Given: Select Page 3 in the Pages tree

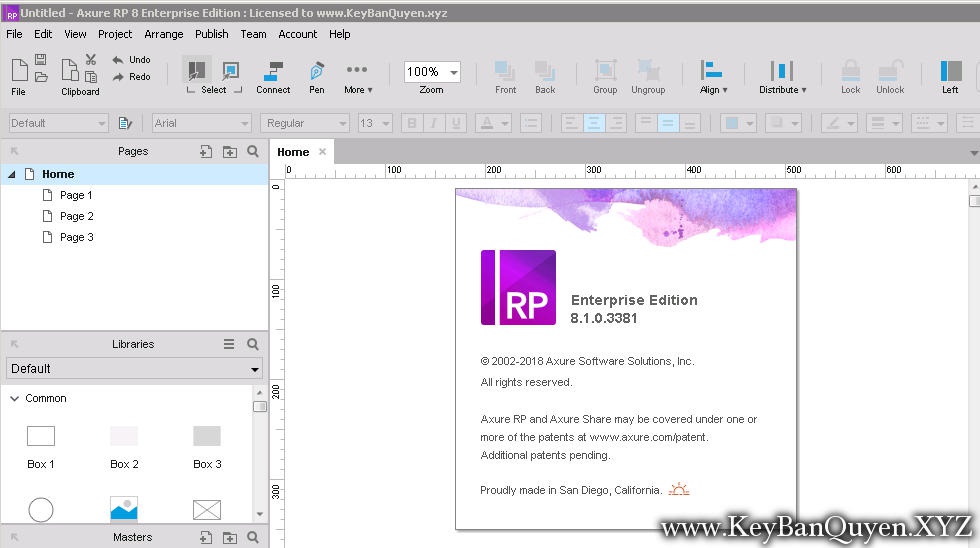Looking at the screenshot, I should [76, 237].
